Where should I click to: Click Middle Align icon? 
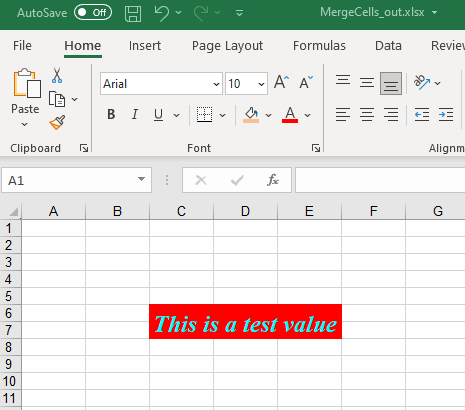coord(367,82)
